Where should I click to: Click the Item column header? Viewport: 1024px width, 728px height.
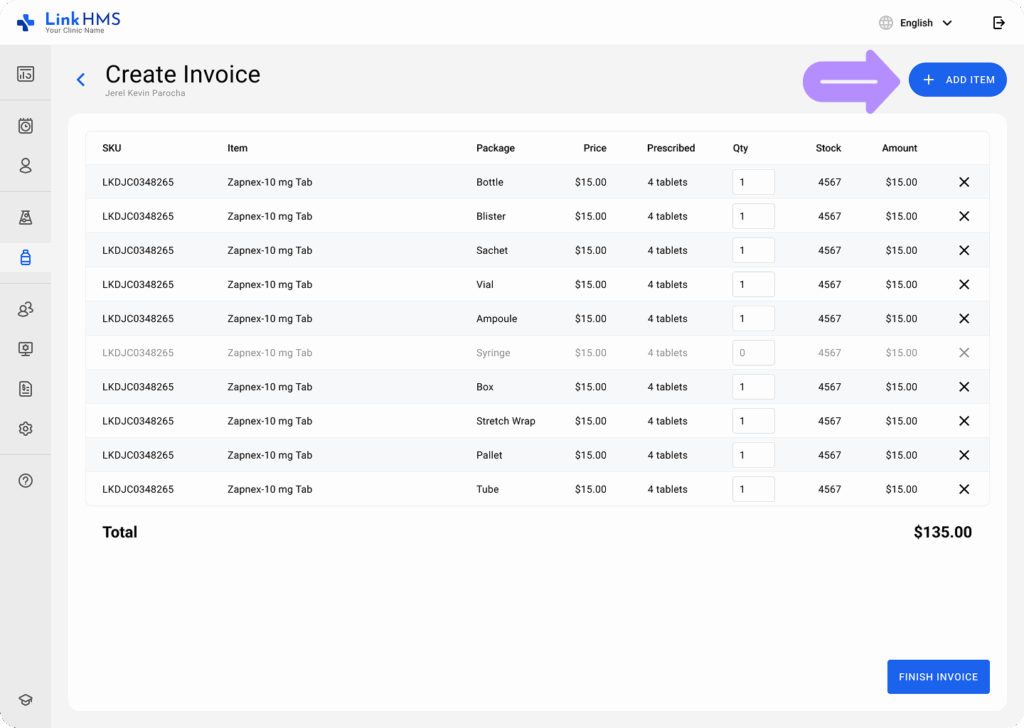click(237, 148)
